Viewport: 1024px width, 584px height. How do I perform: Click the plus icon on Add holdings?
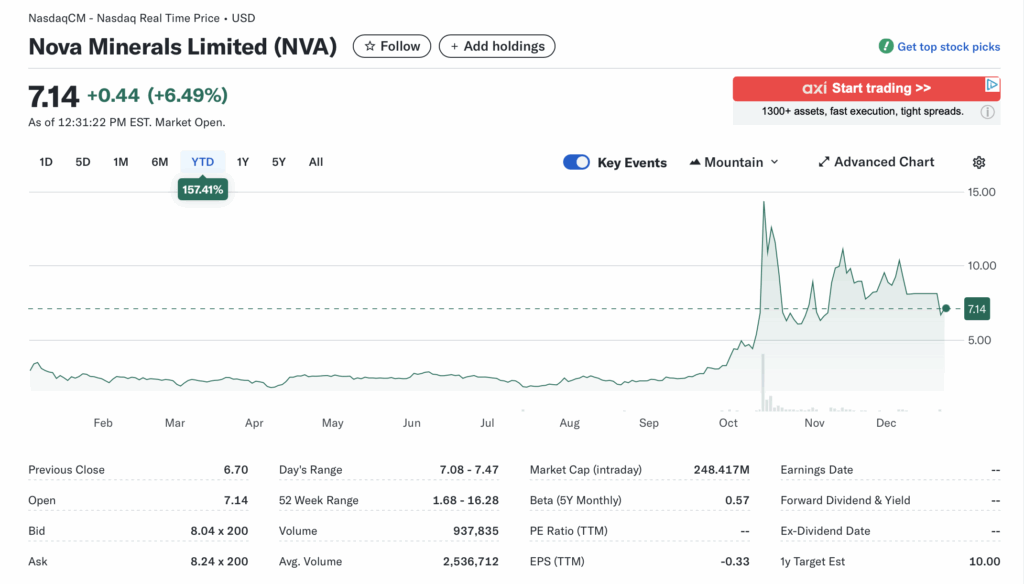455,46
